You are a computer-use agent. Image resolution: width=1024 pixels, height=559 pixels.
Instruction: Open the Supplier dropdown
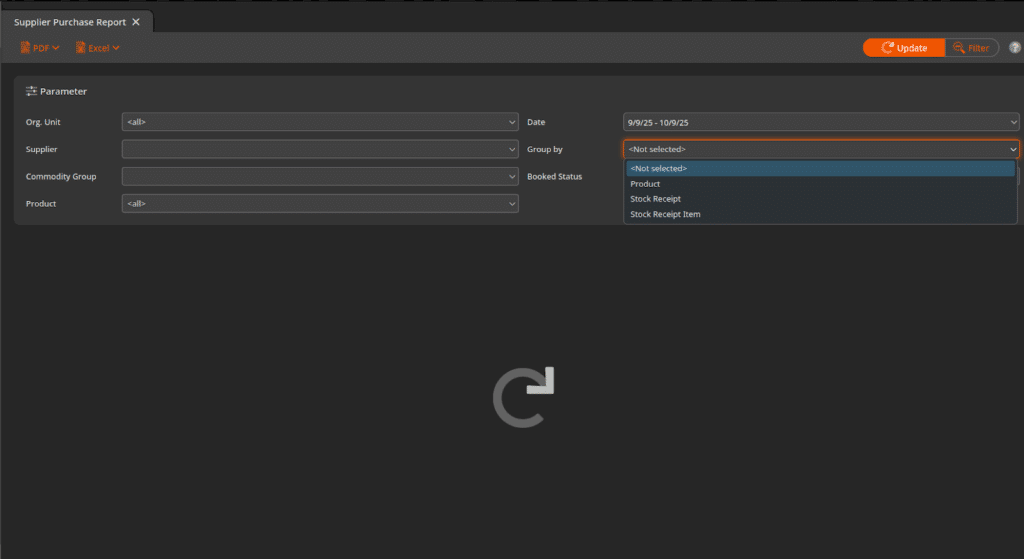click(x=320, y=149)
